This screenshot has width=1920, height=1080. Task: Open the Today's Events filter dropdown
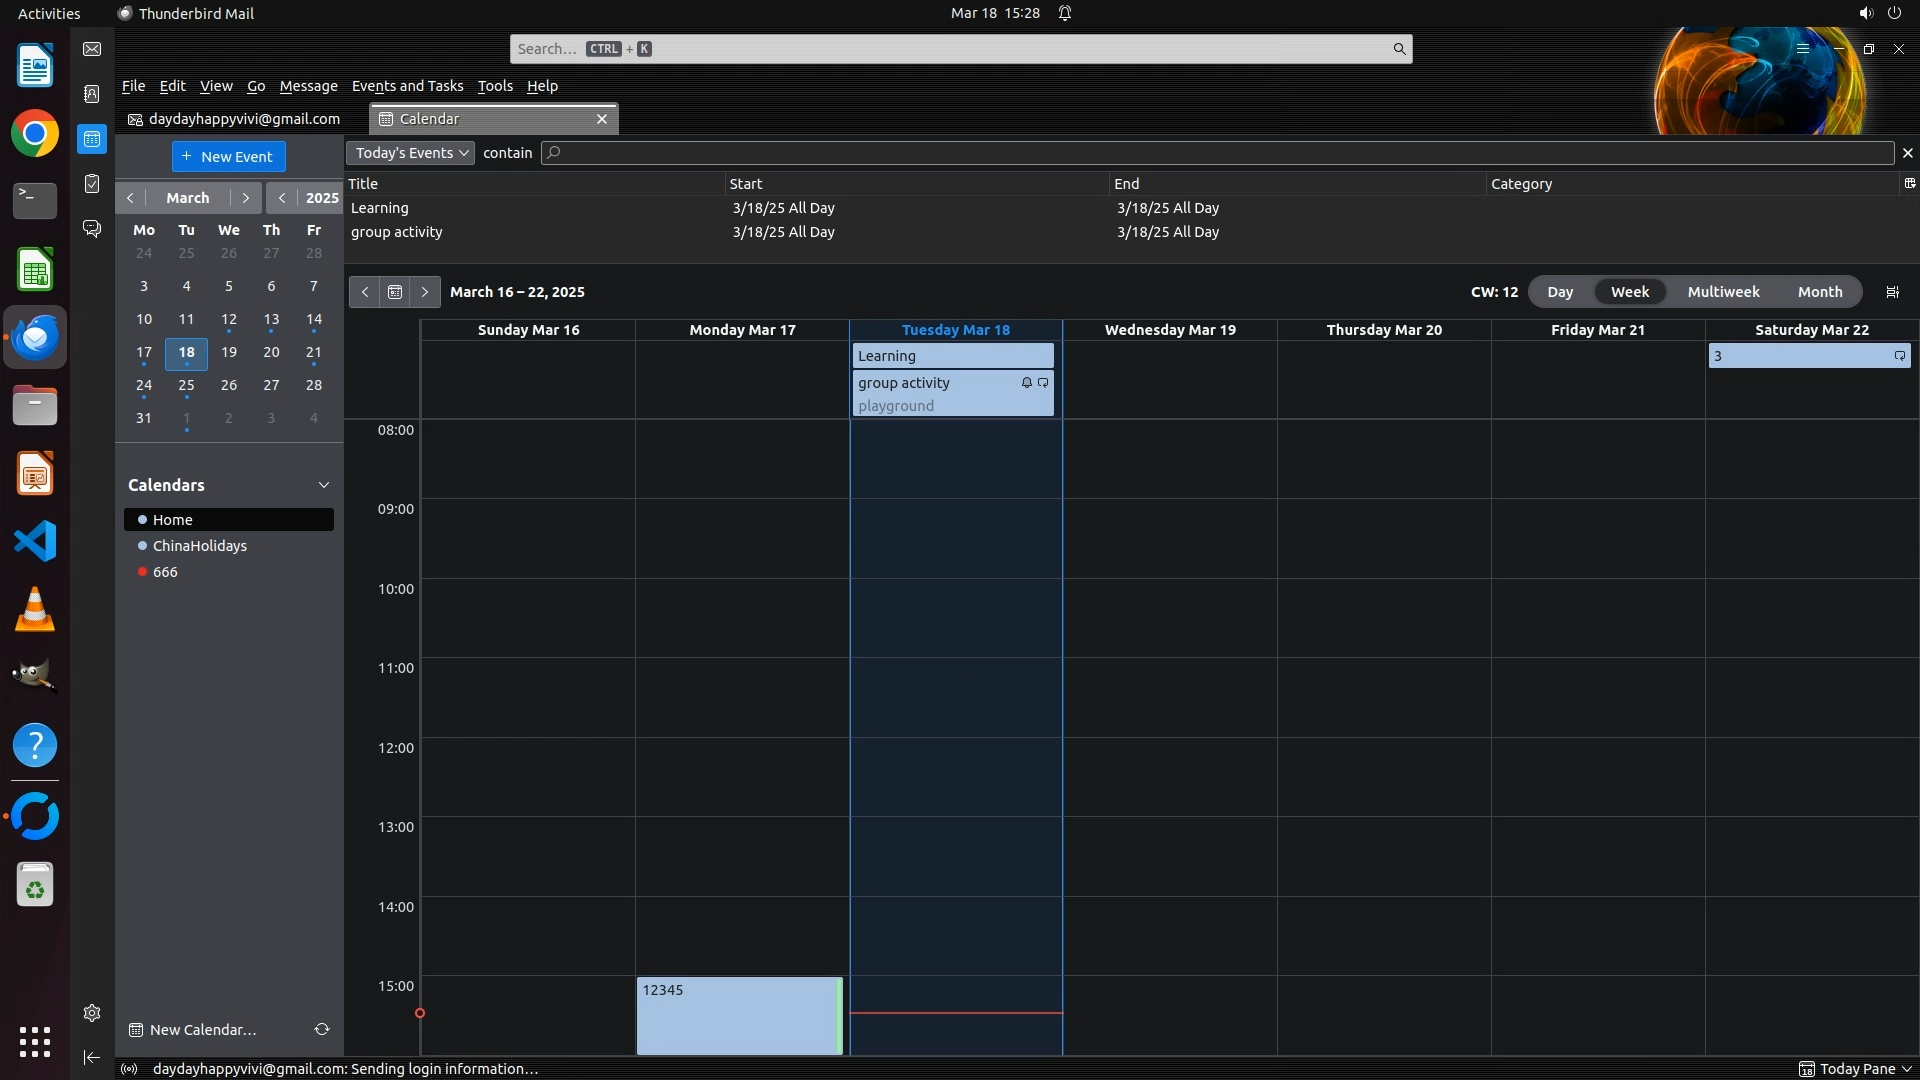coord(411,153)
